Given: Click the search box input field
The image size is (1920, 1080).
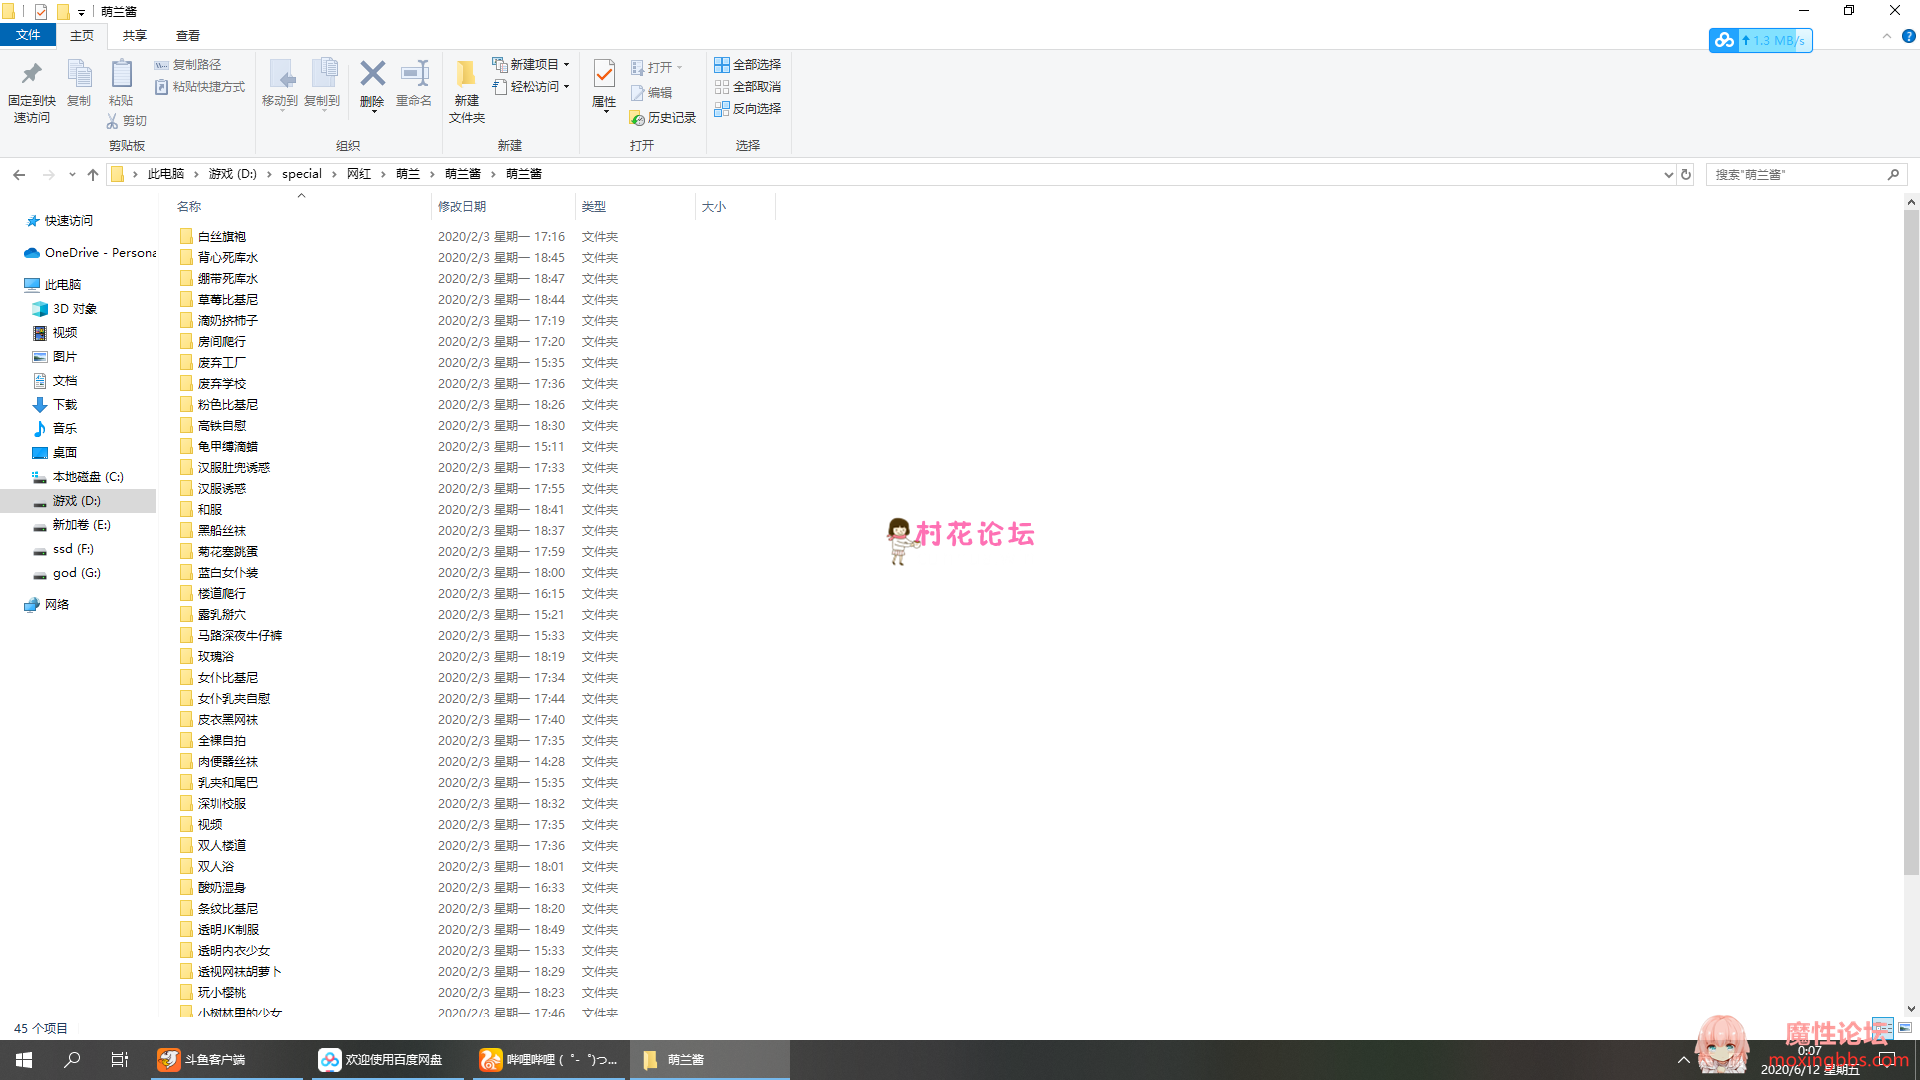Looking at the screenshot, I should tap(1796, 175).
